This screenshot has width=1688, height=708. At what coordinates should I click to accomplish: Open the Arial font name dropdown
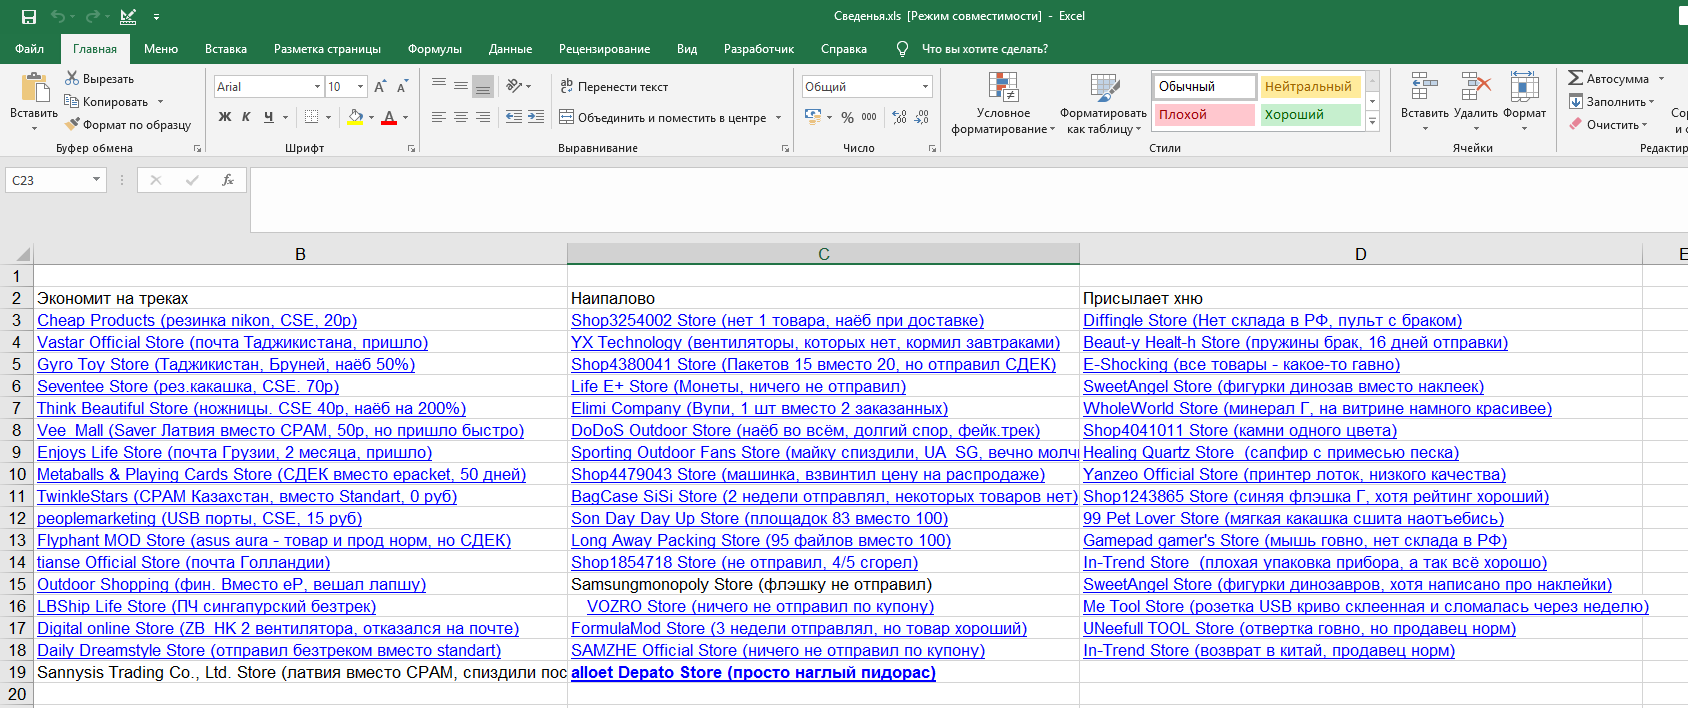pos(318,87)
